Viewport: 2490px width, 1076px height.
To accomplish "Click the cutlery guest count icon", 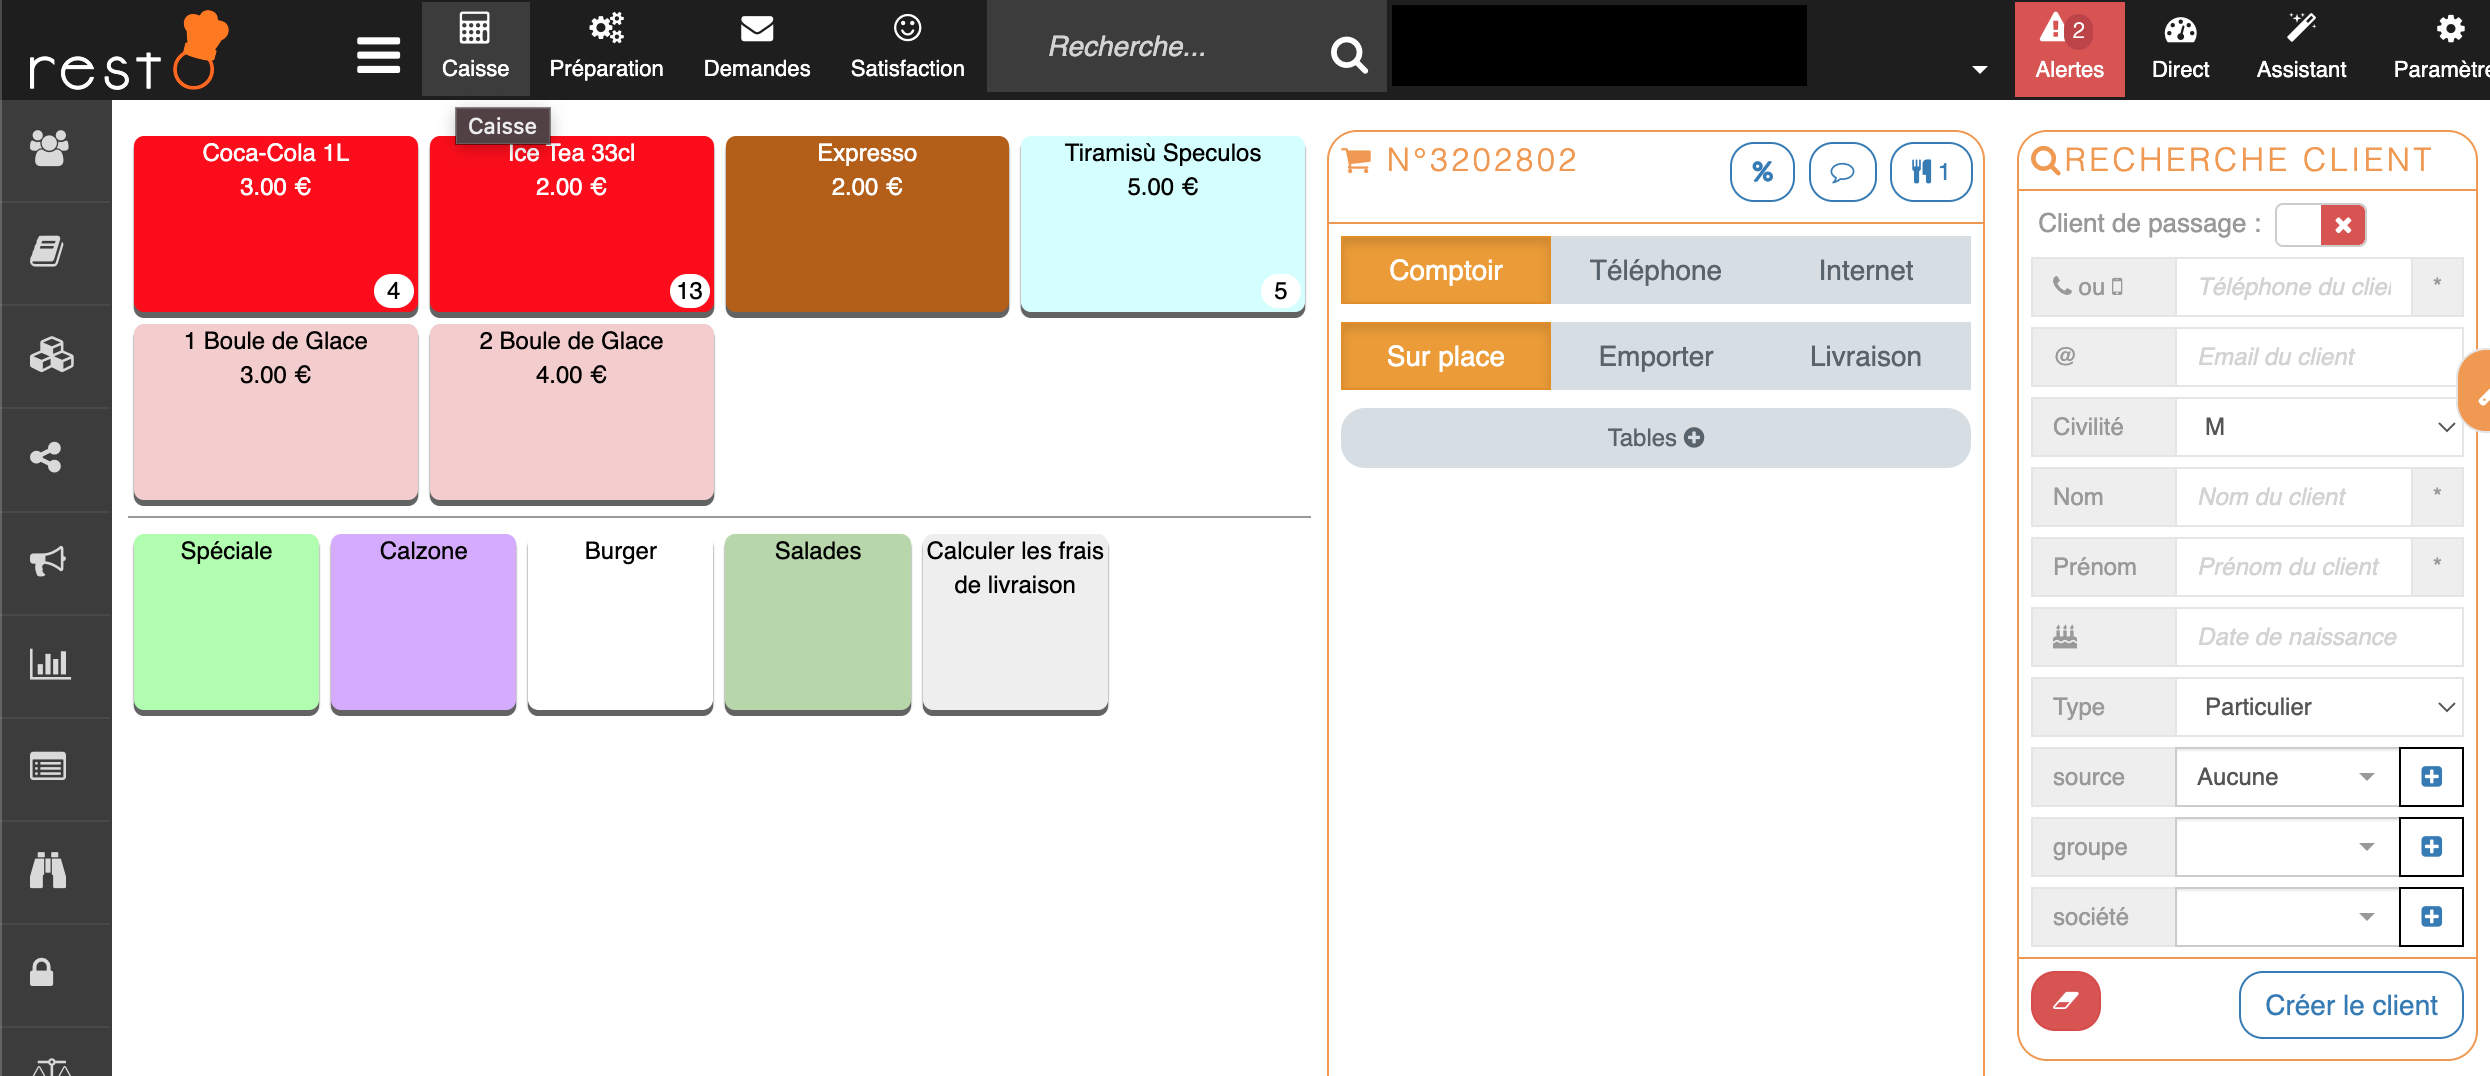I will (x=1930, y=172).
